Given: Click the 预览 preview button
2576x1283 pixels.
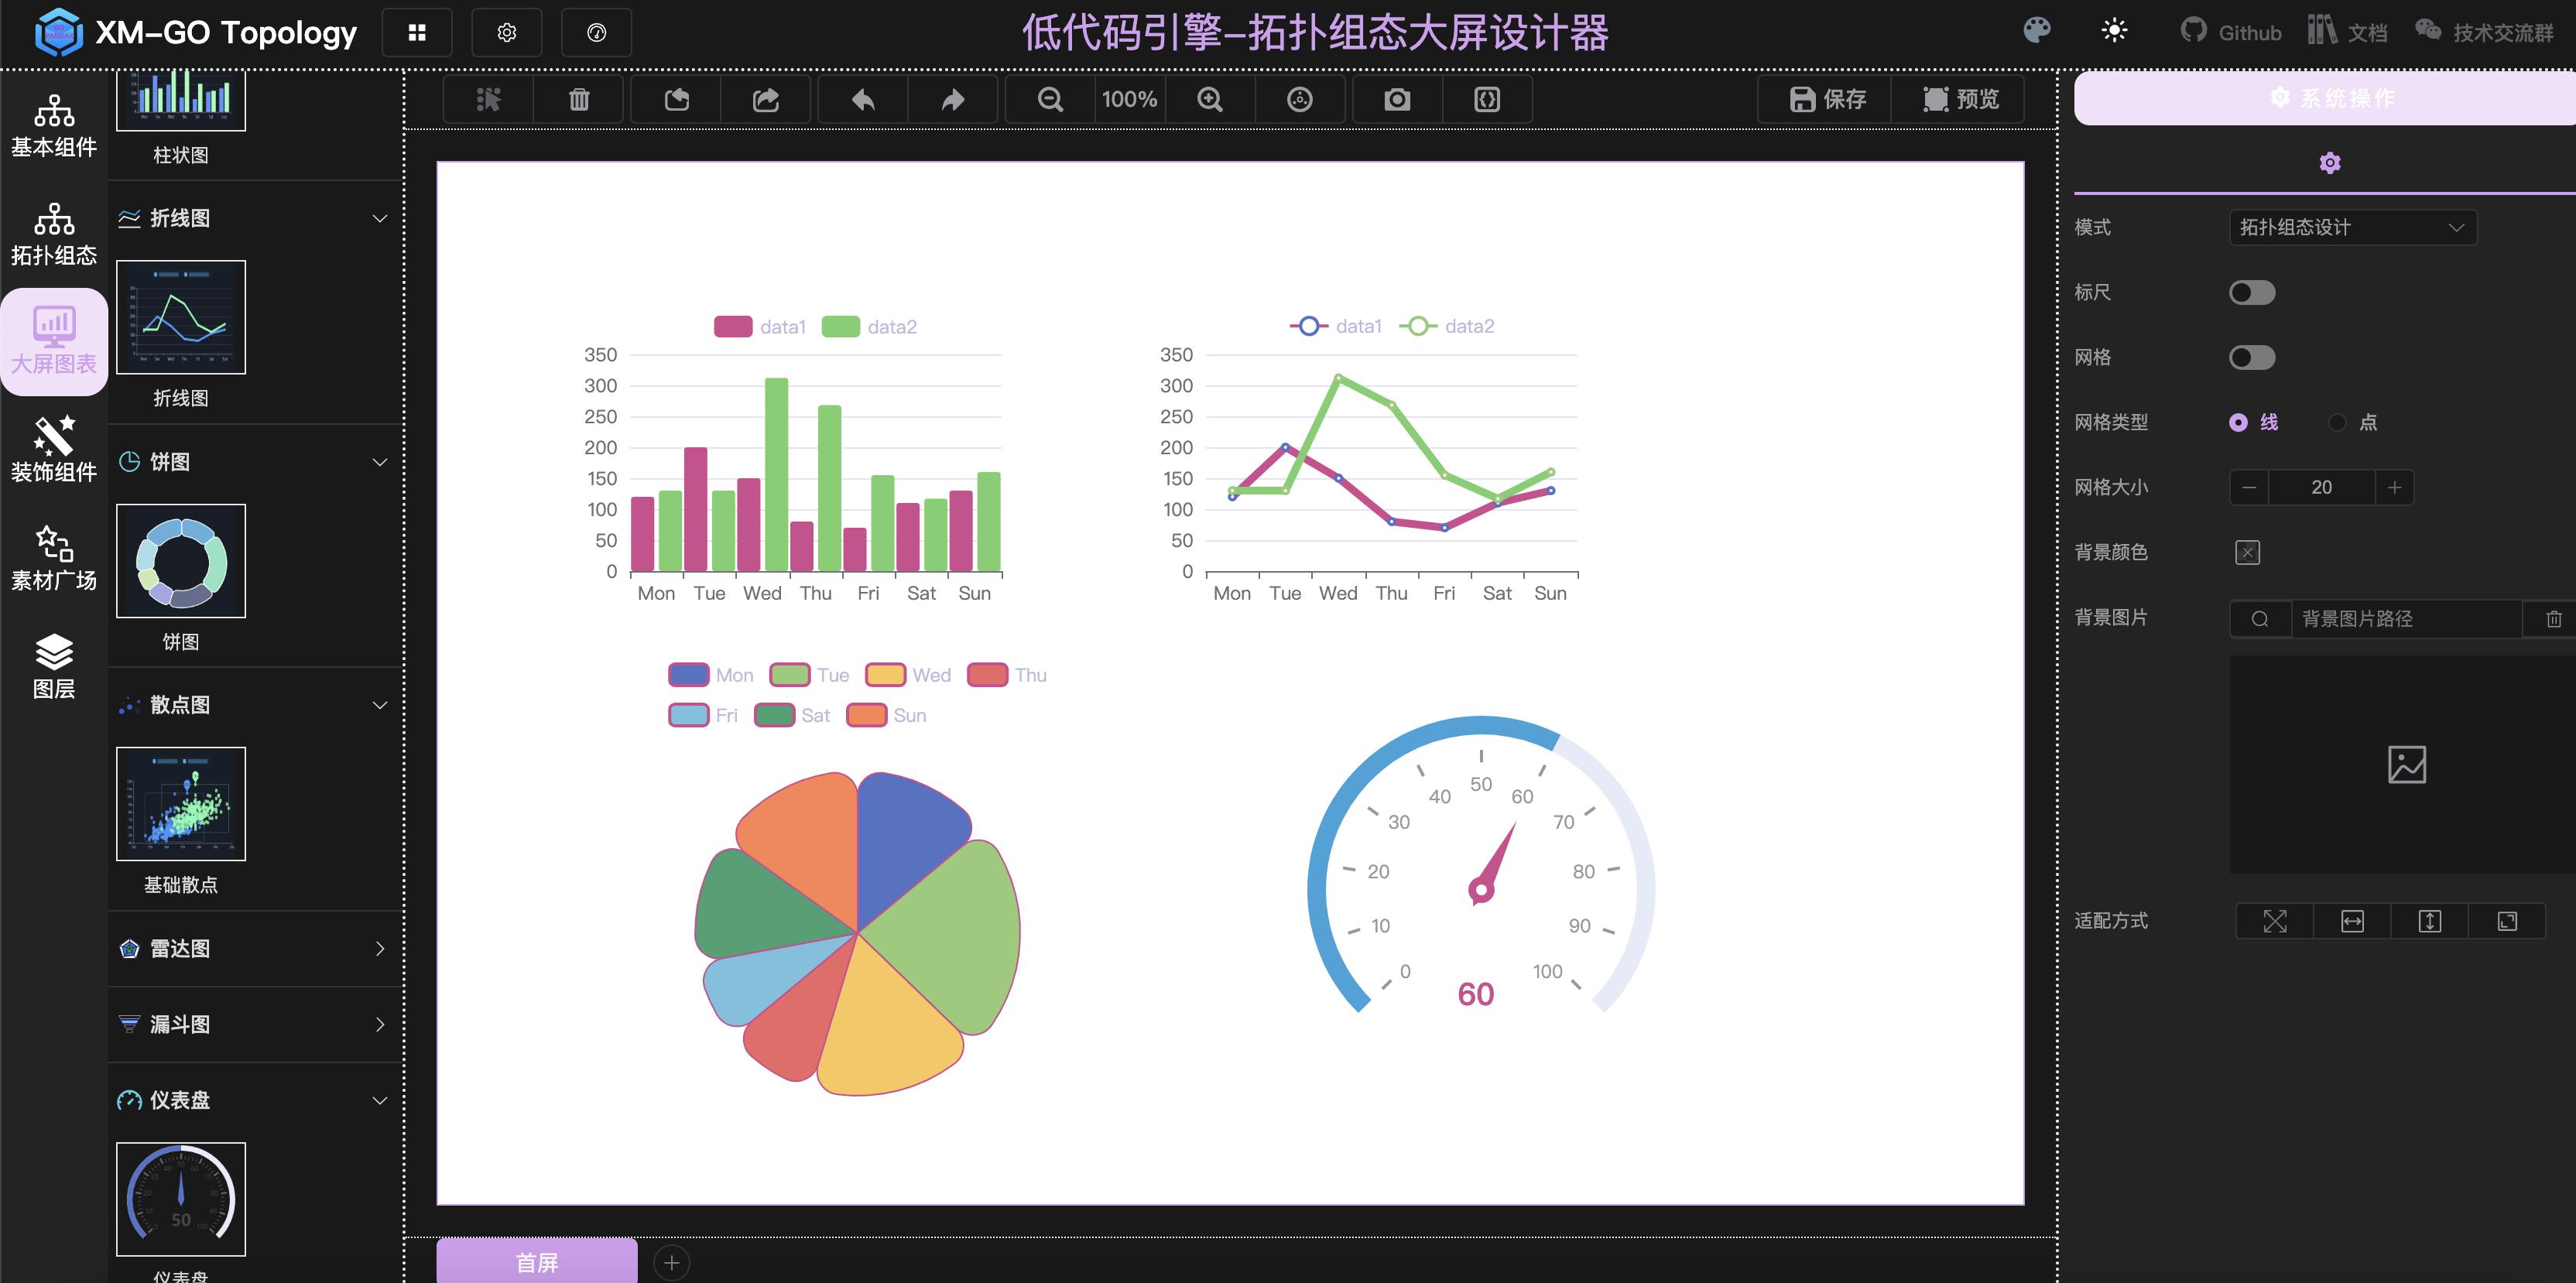Looking at the screenshot, I should coord(1958,99).
